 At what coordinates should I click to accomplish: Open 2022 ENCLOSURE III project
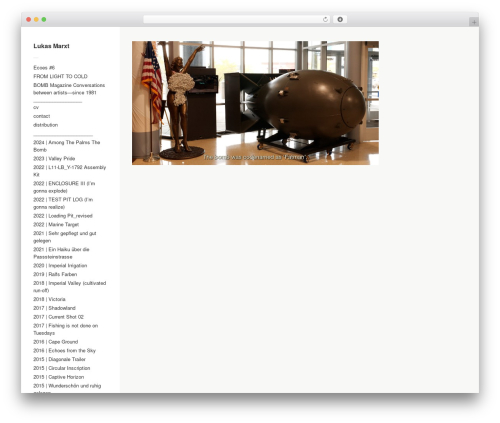[64, 187]
